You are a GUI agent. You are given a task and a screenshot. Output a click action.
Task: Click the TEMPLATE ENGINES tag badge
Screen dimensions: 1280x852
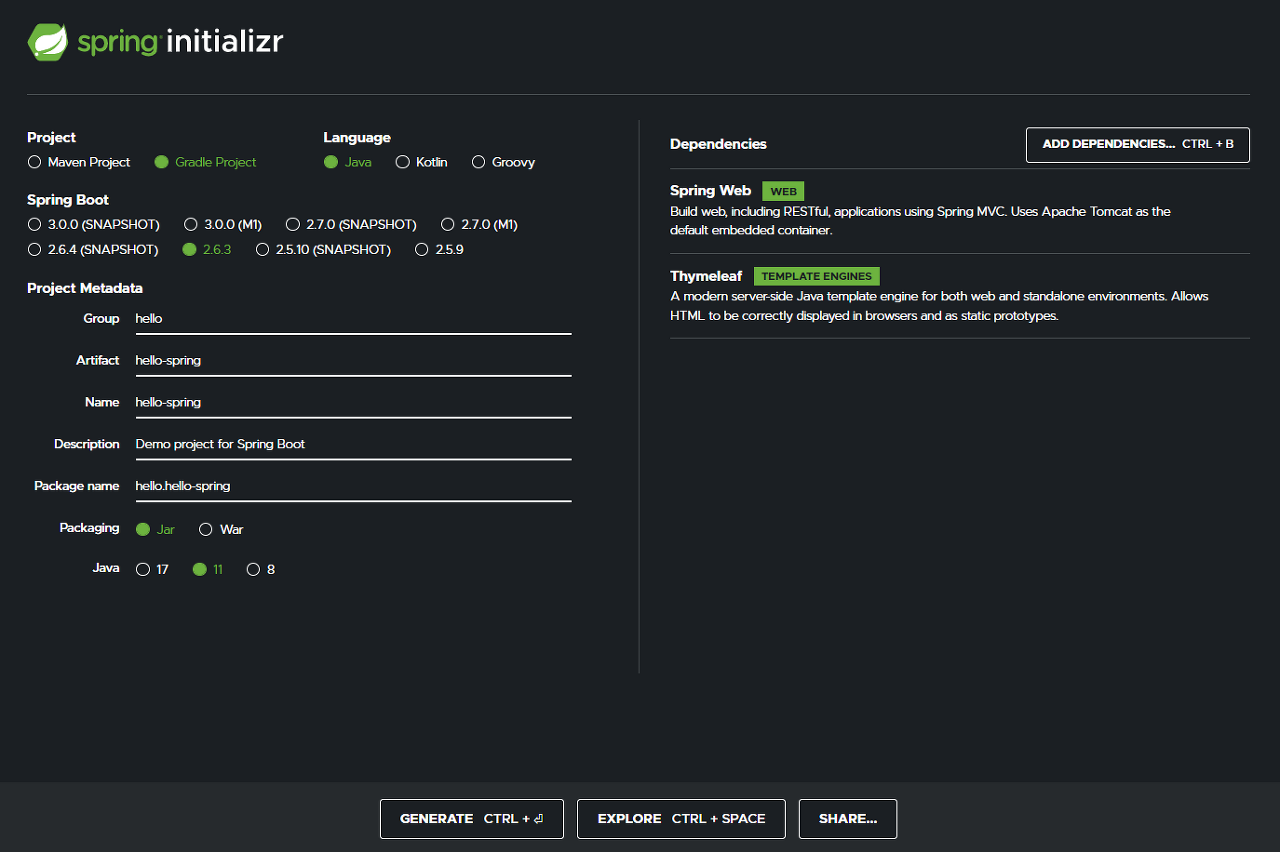click(x=817, y=276)
